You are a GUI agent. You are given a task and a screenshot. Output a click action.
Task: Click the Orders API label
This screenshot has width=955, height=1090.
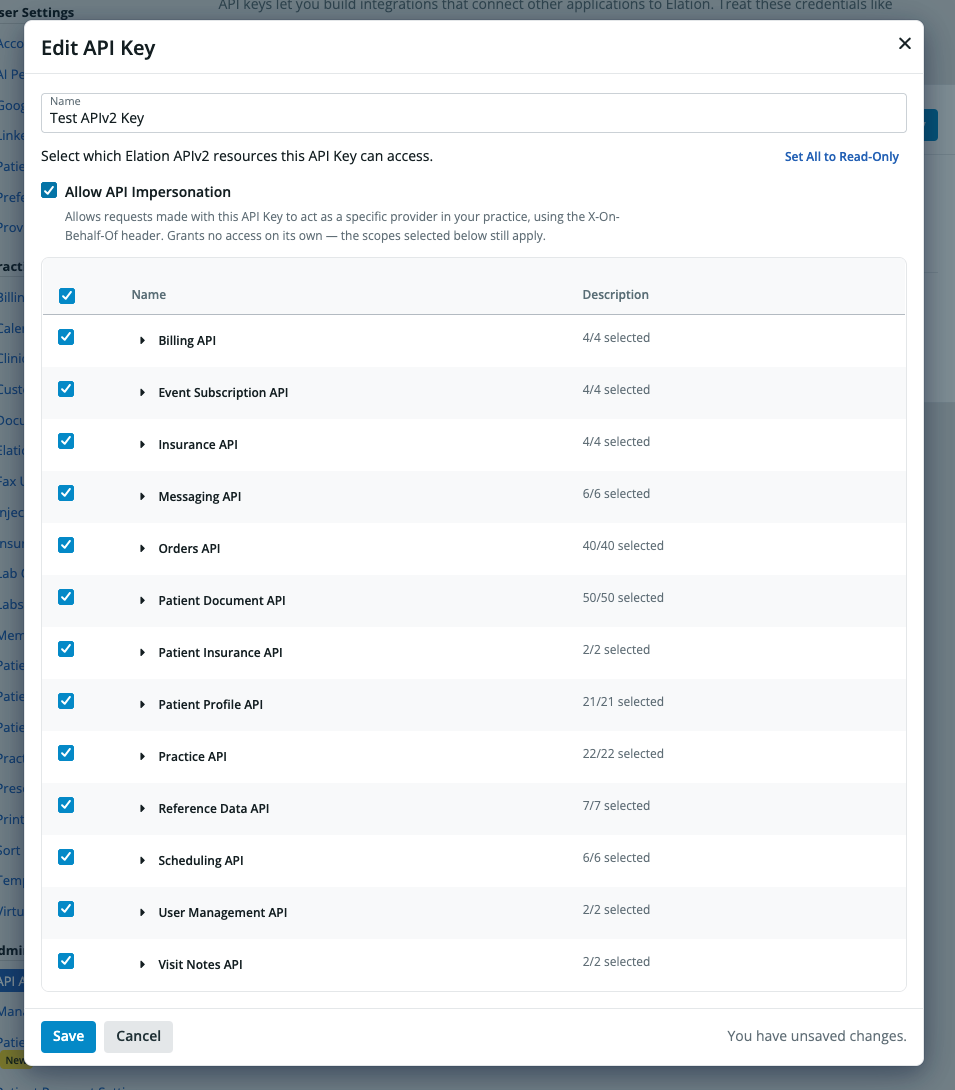point(189,548)
